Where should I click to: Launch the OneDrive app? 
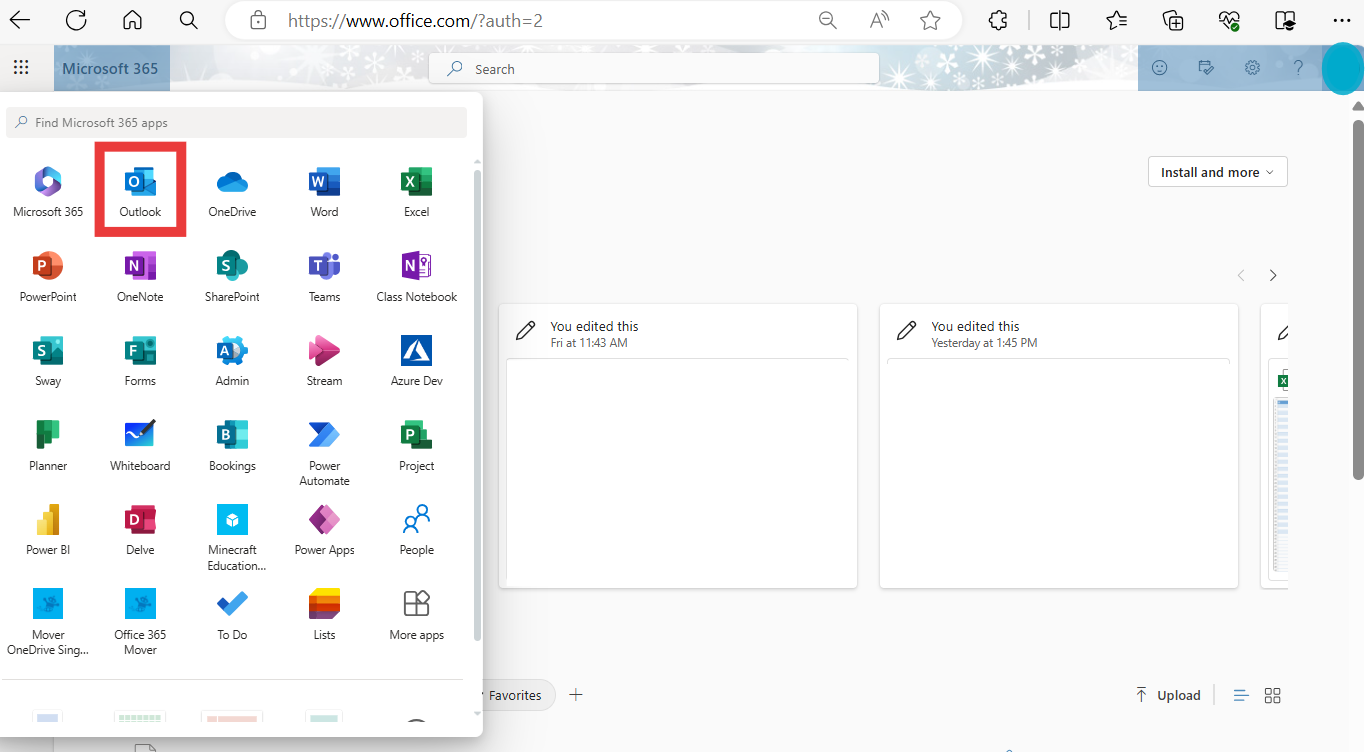point(232,190)
